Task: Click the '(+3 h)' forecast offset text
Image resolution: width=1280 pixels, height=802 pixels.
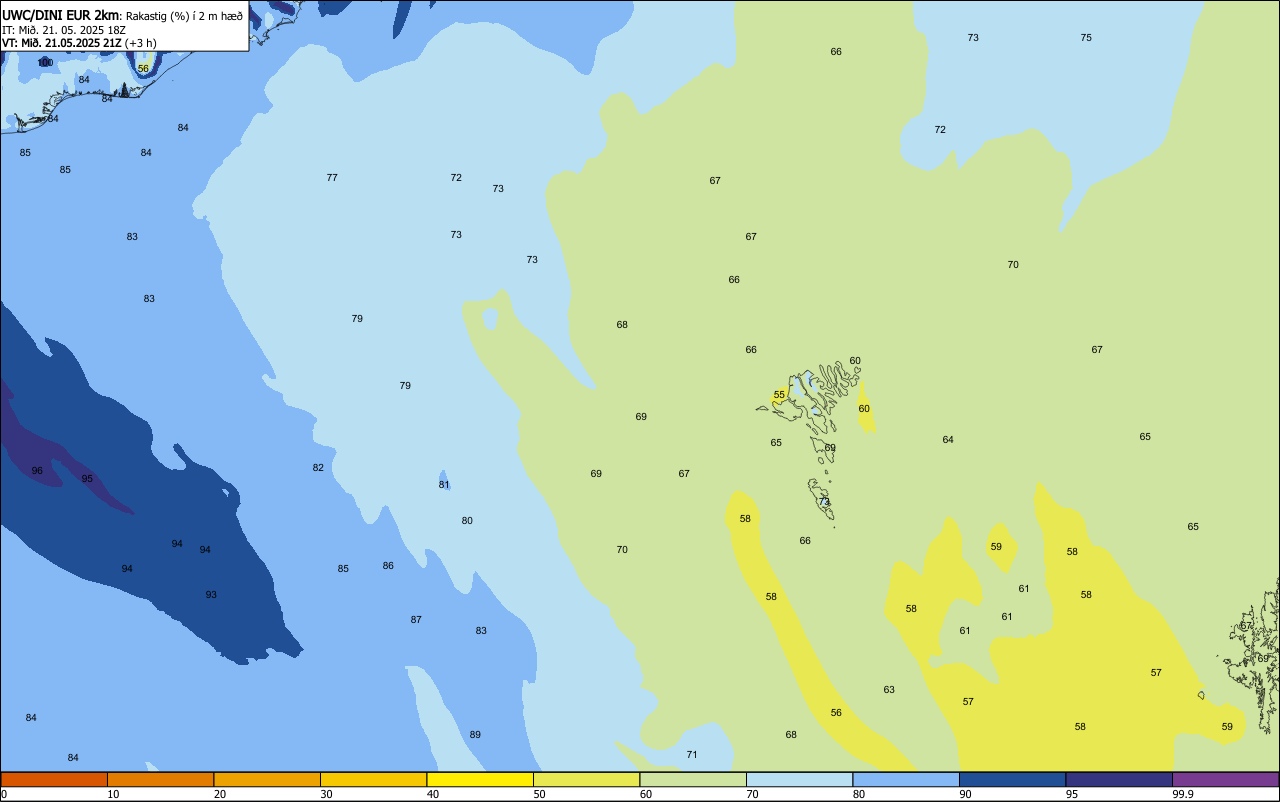Action: tap(141, 43)
